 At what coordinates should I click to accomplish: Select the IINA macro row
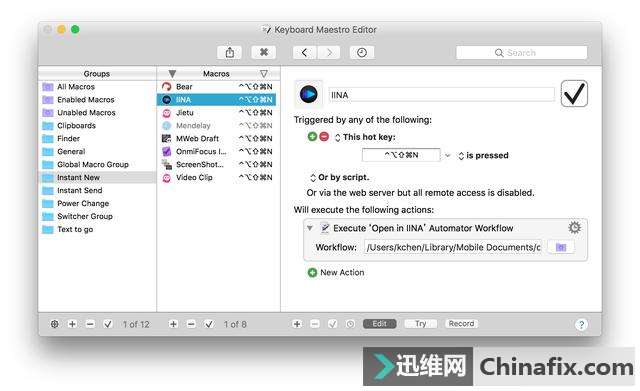[217, 100]
